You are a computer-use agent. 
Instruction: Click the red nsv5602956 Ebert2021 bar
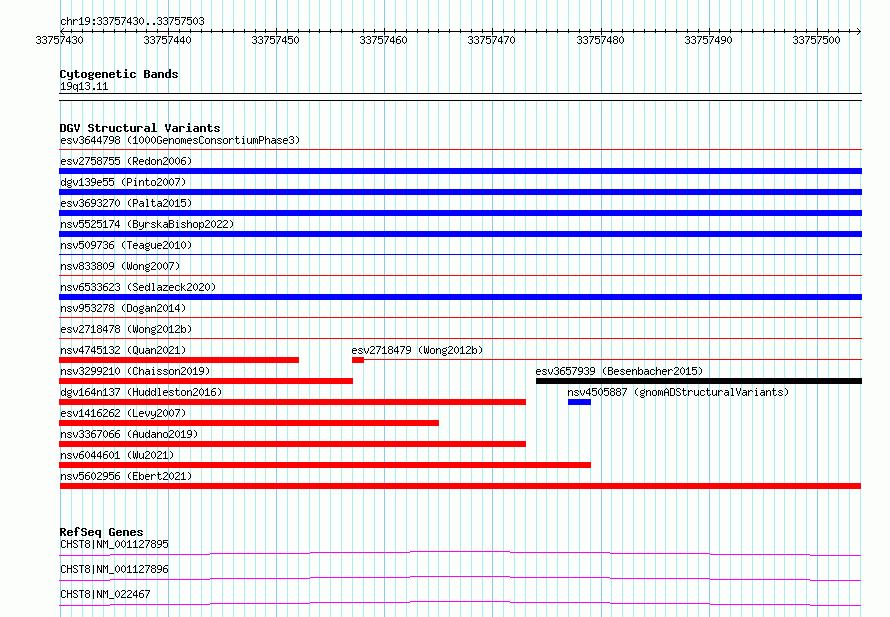tap(460, 486)
